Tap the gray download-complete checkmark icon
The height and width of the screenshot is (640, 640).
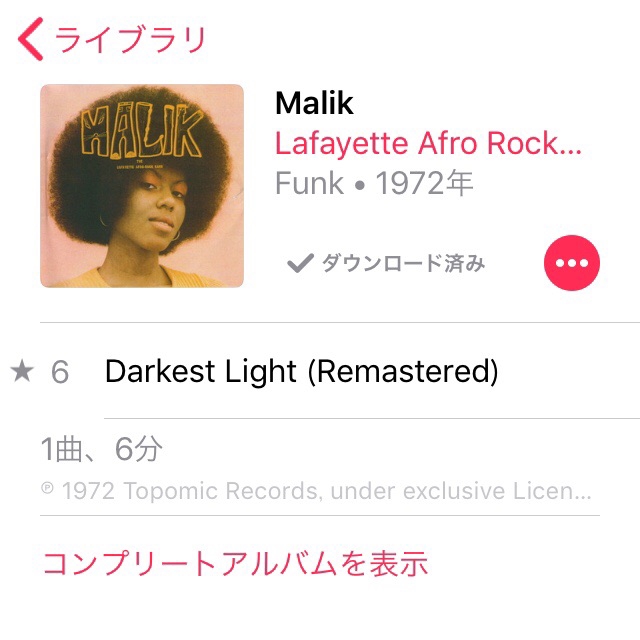pos(300,263)
